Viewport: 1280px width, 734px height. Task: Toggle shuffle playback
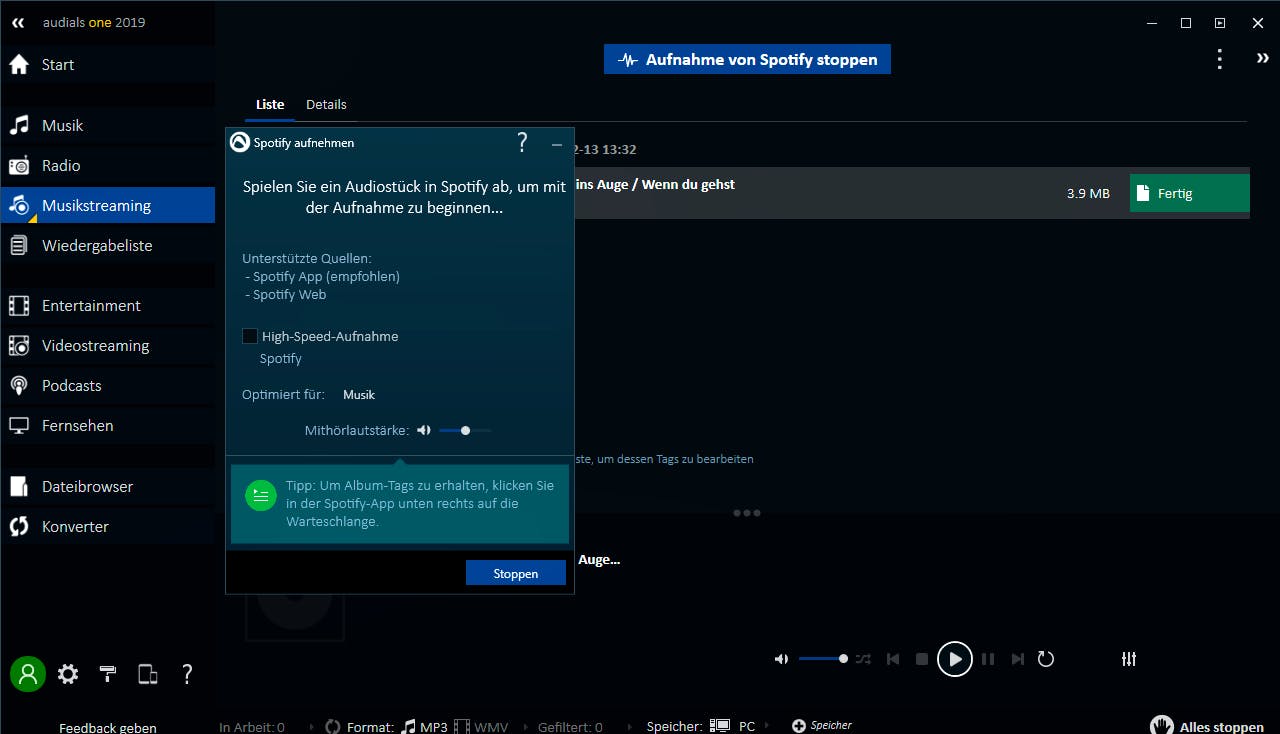pos(864,659)
